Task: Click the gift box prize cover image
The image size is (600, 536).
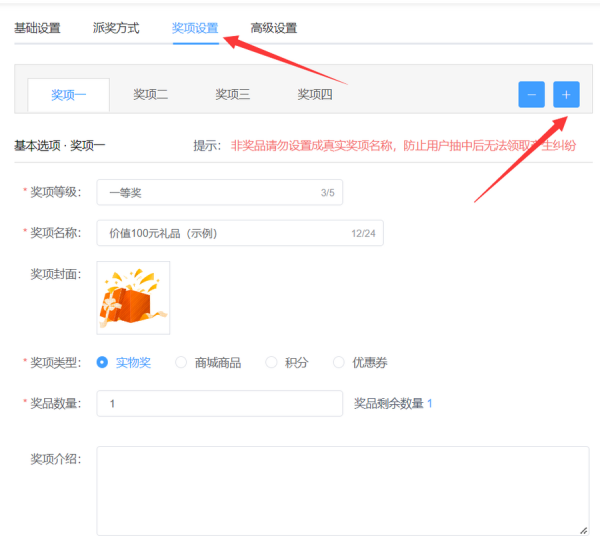Action: (133, 298)
